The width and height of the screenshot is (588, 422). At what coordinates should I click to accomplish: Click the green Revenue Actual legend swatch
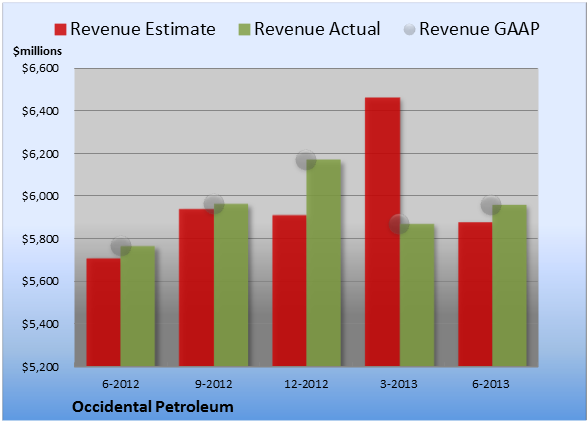(244, 29)
